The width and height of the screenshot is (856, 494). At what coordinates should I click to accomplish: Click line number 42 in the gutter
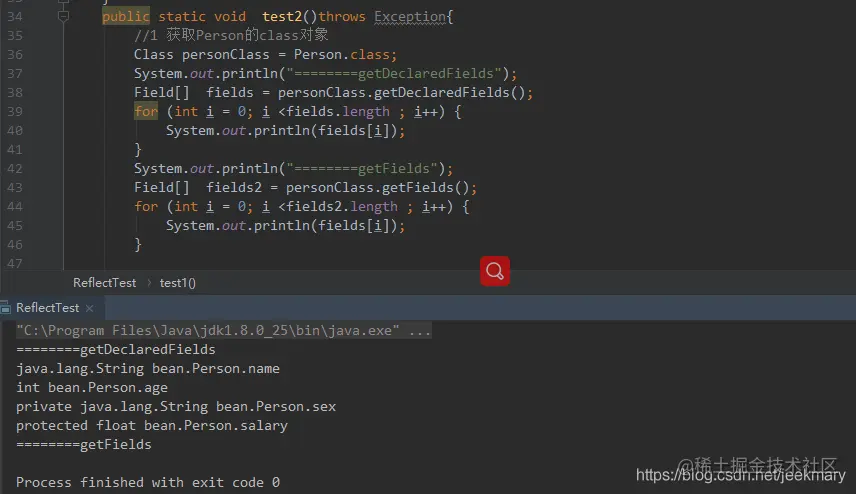click(15, 169)
